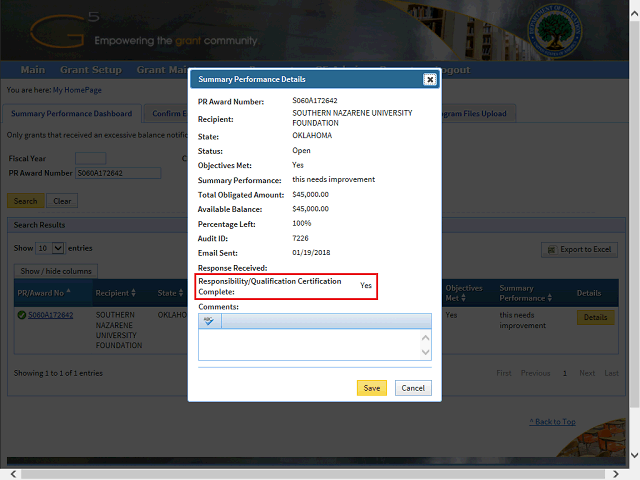The width and height of the screenshot is (640, 480).
Task: Click Excel icon on Export to Excel
Action: pos(551,250)
